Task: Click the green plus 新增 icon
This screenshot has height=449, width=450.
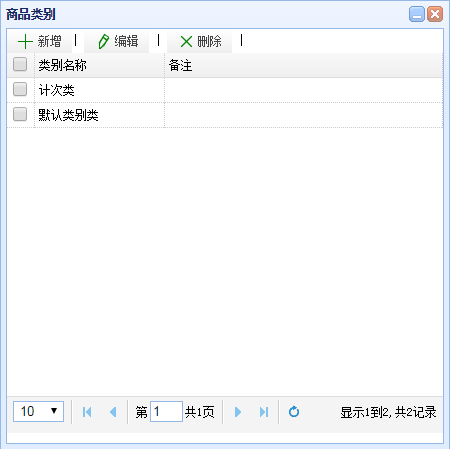Action: (25, 42)
